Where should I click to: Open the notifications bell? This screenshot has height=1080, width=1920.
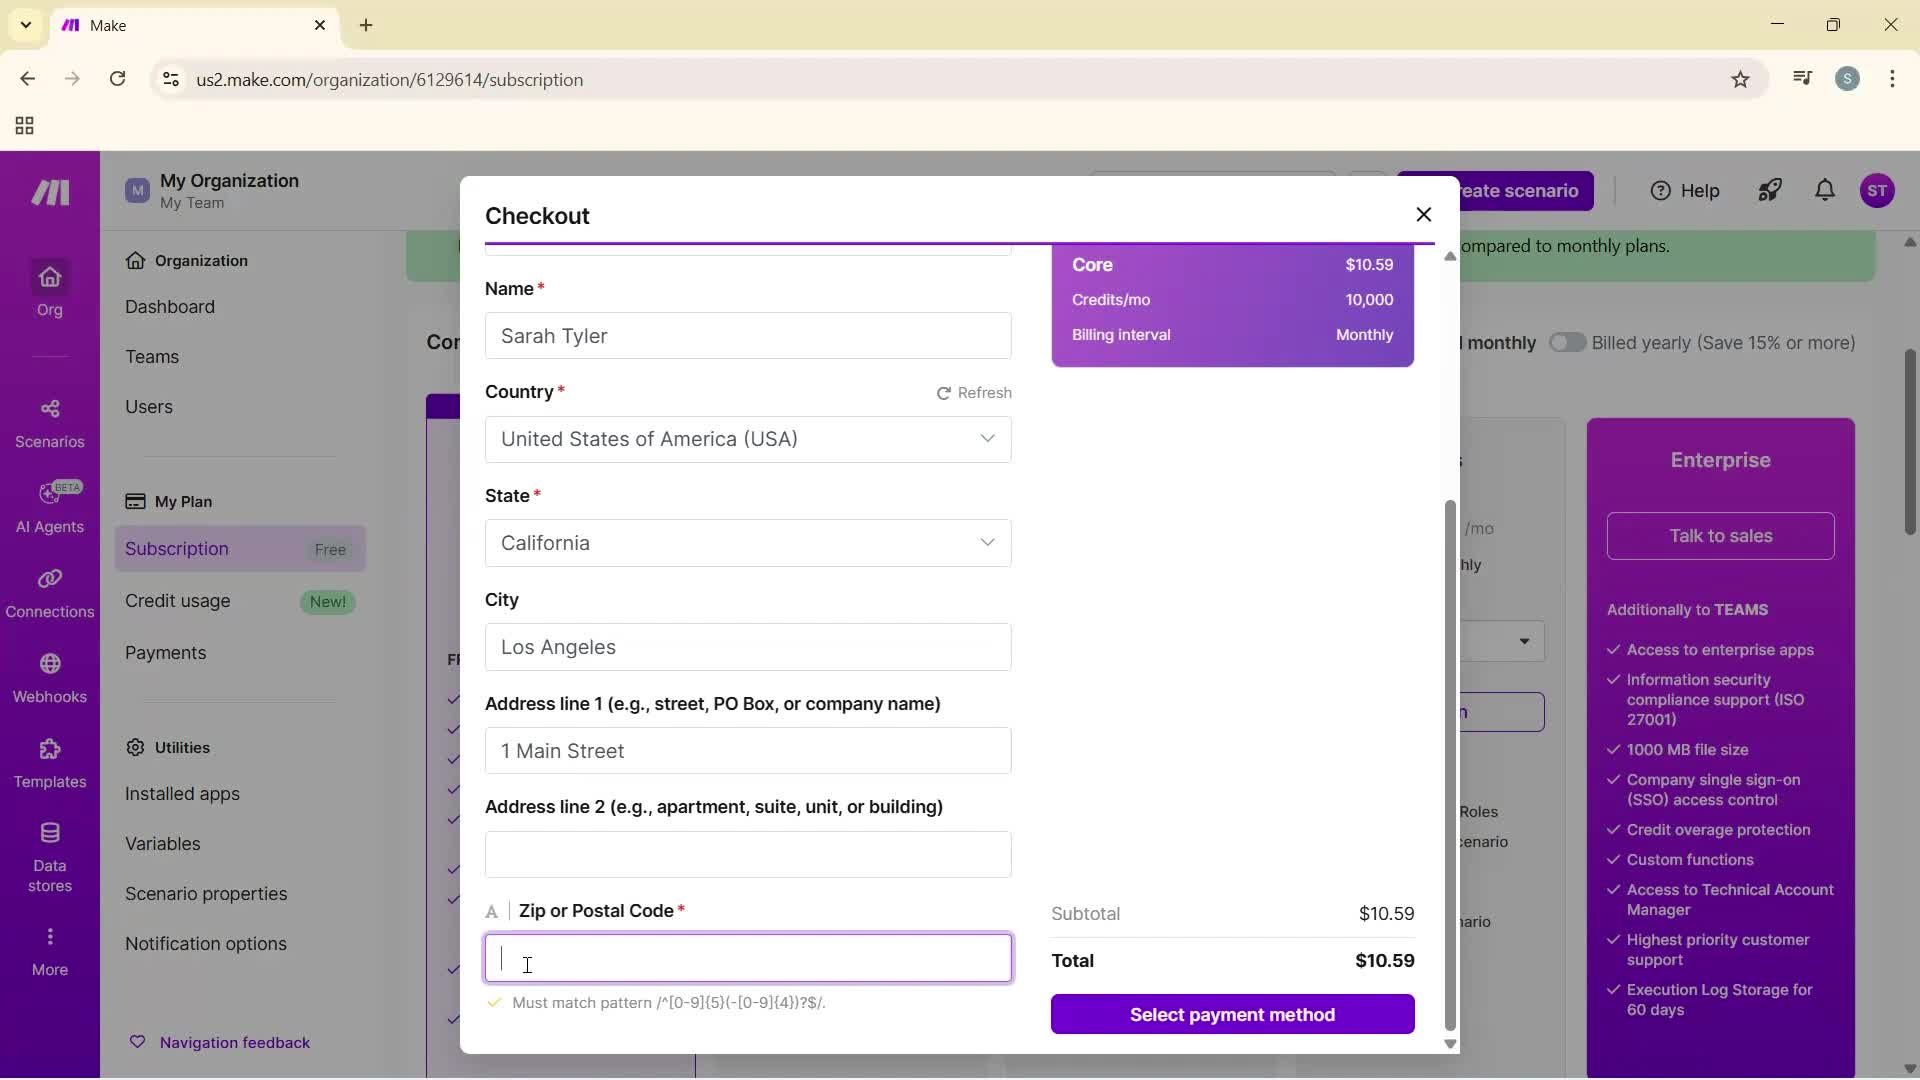coord(1824,190)
